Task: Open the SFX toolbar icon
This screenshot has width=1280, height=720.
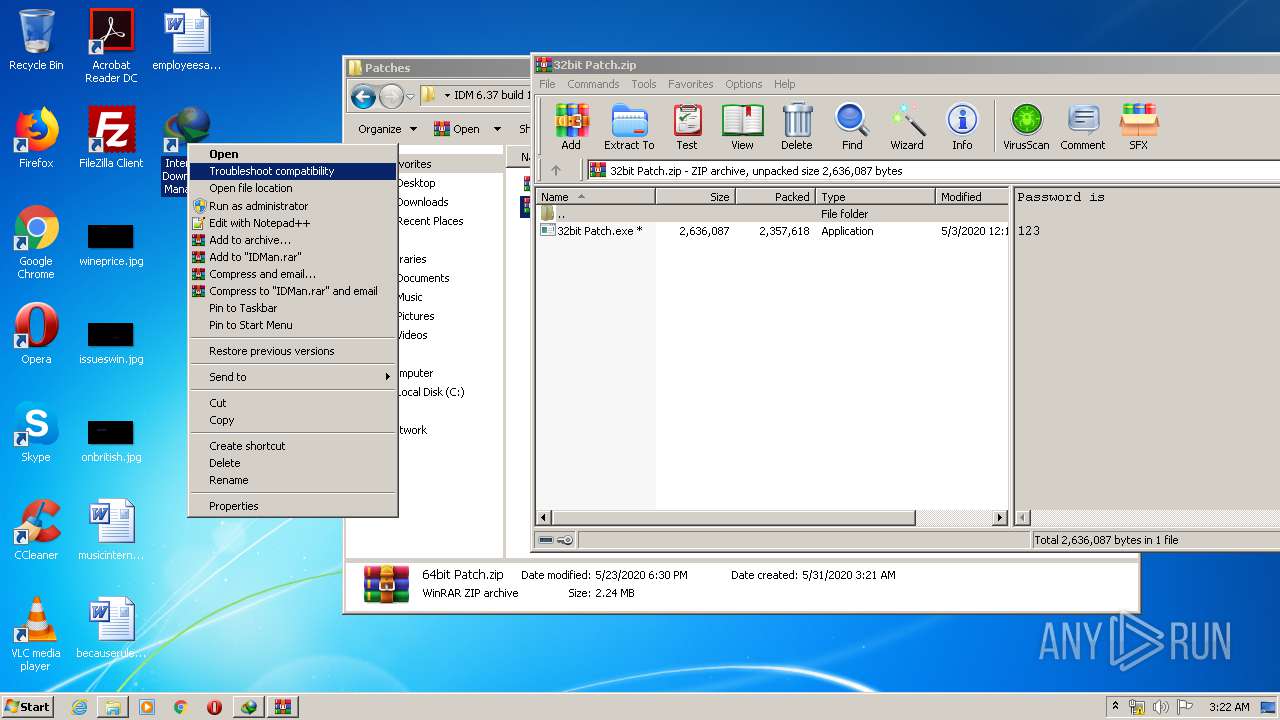Action: [x=1138, y=126]
